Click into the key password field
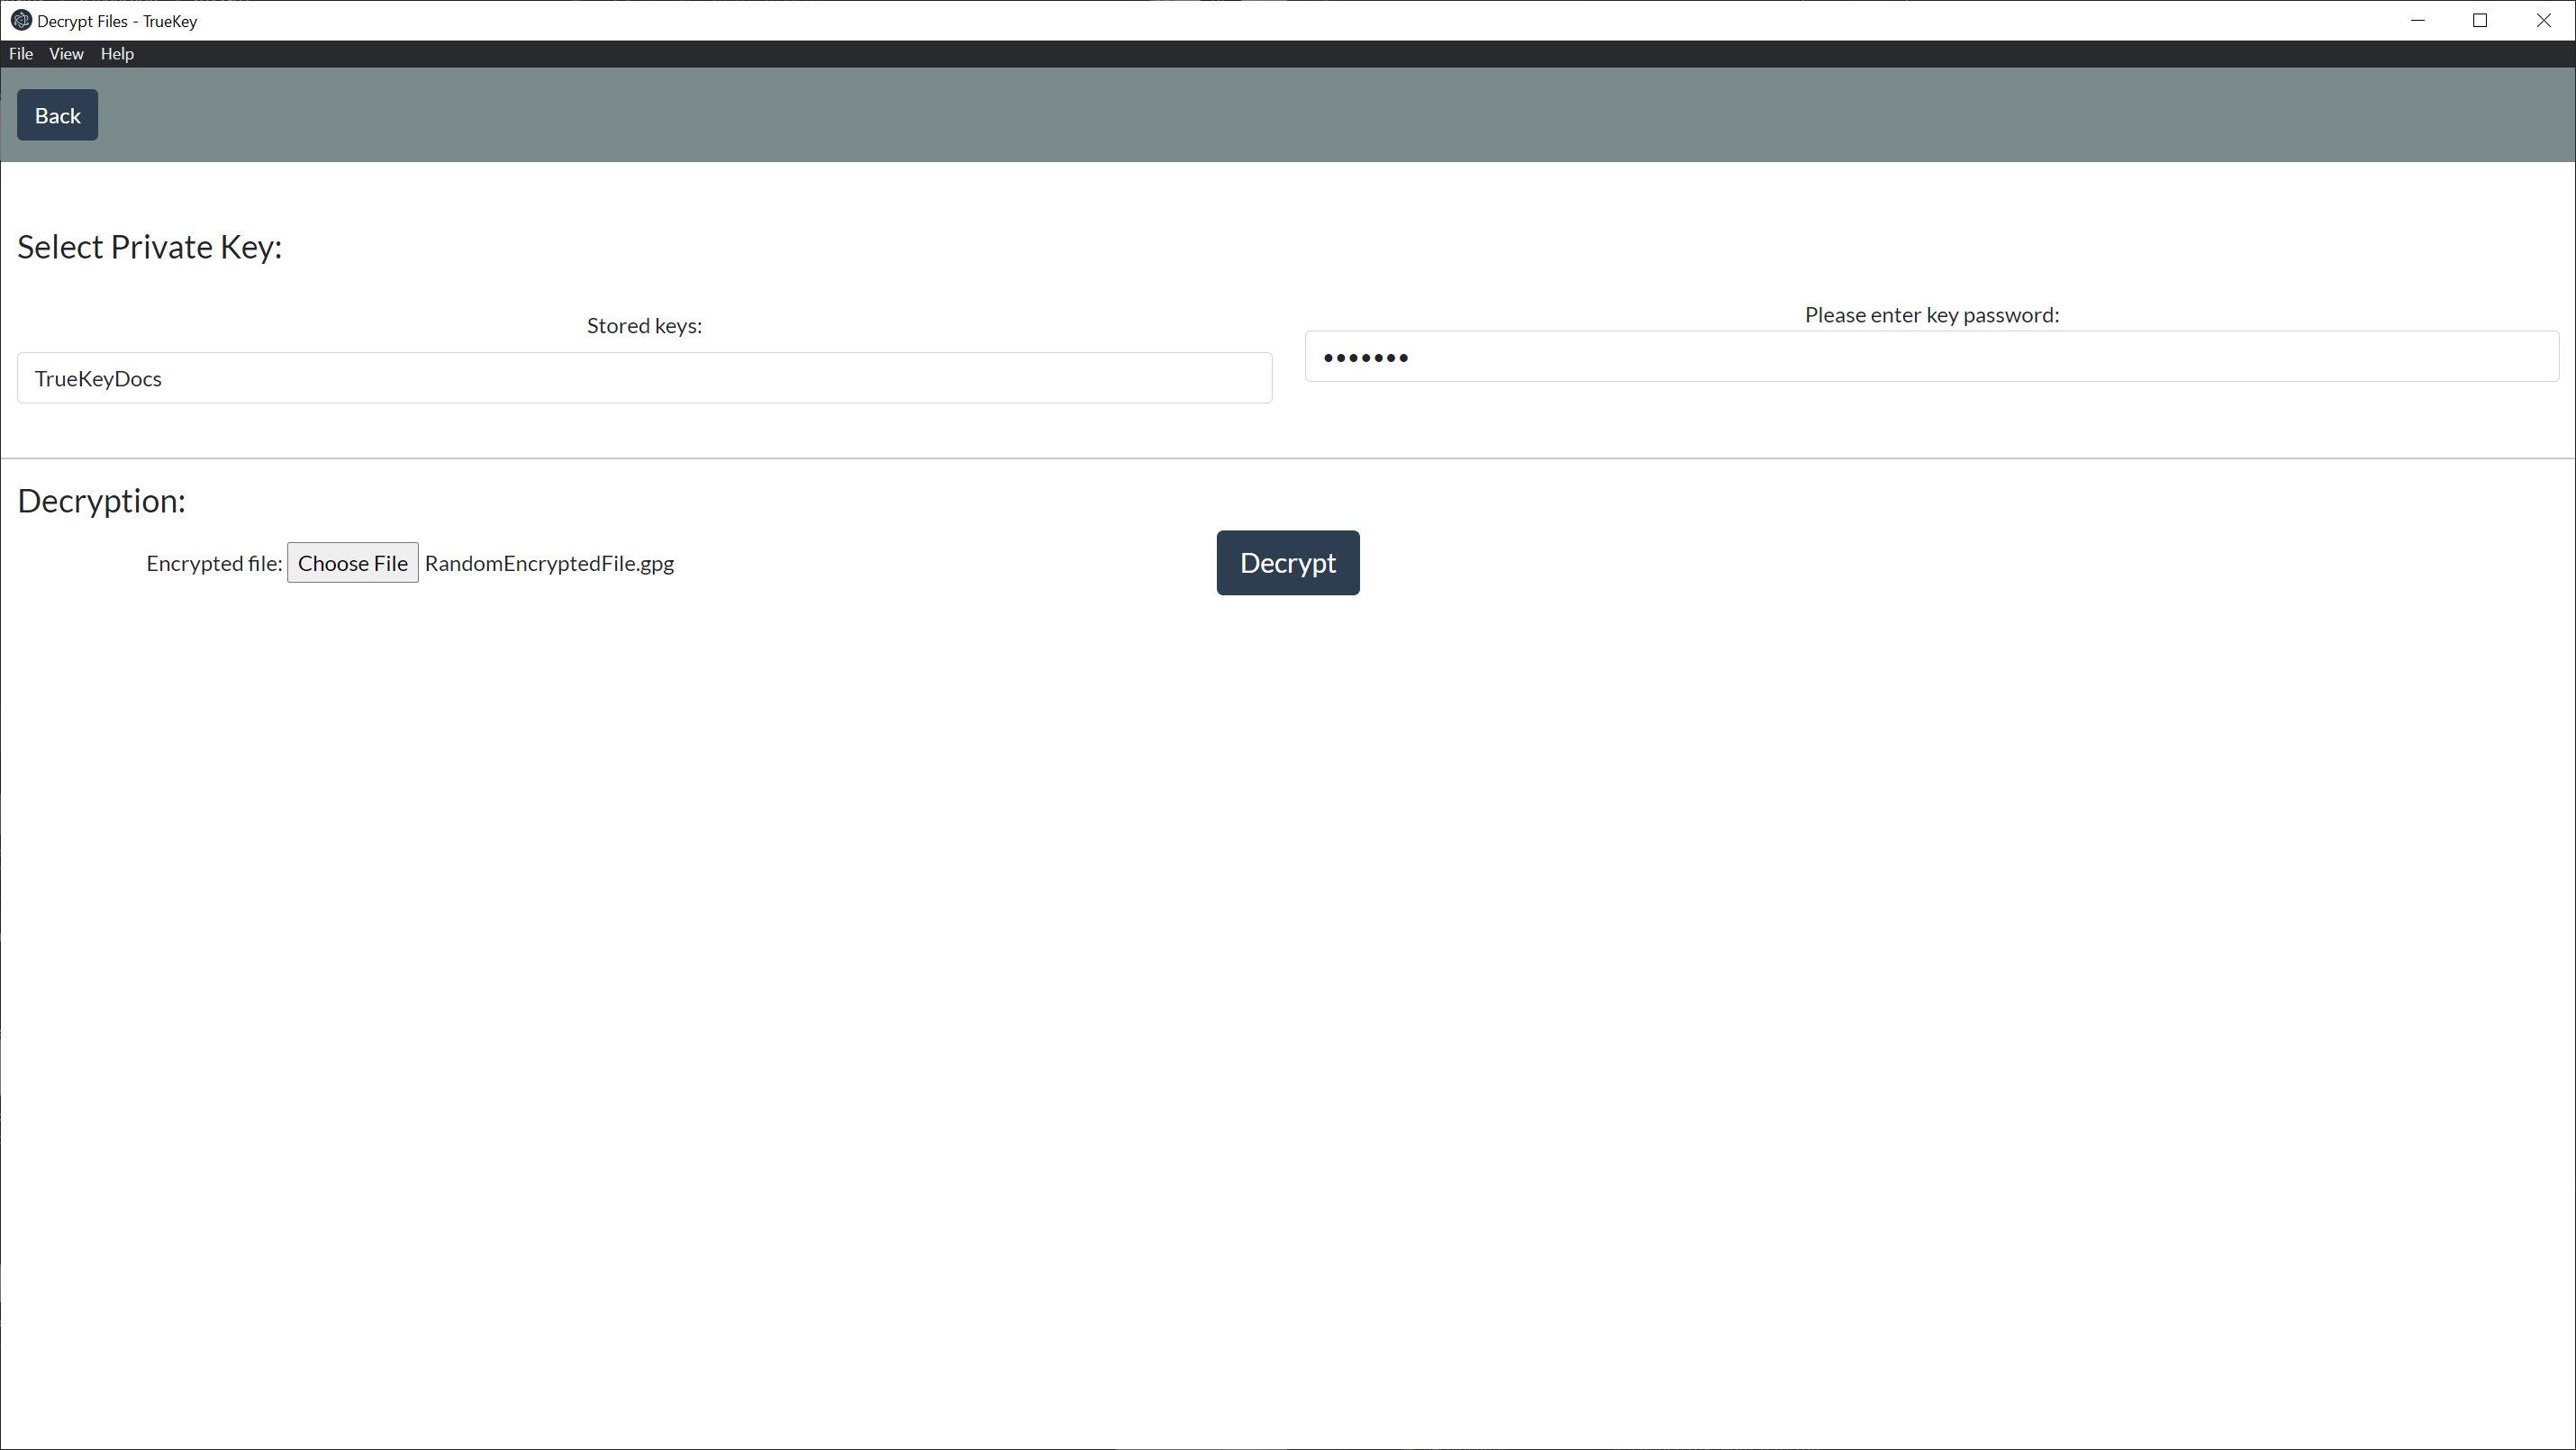 [x=1930, y=356]
